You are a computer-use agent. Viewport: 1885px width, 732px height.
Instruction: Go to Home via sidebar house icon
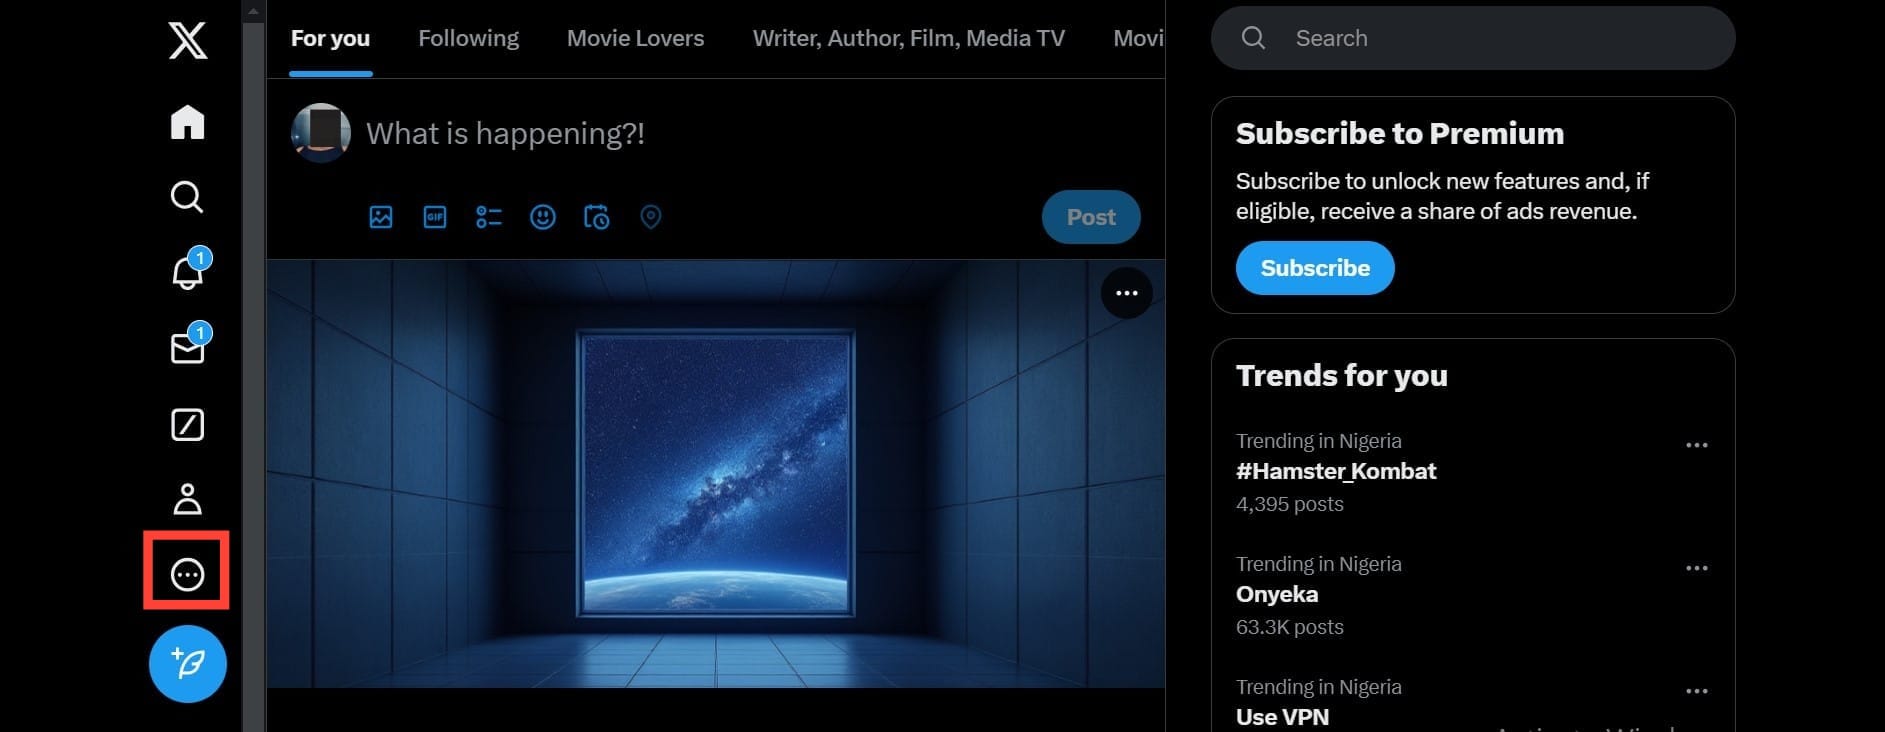[188, 122]
